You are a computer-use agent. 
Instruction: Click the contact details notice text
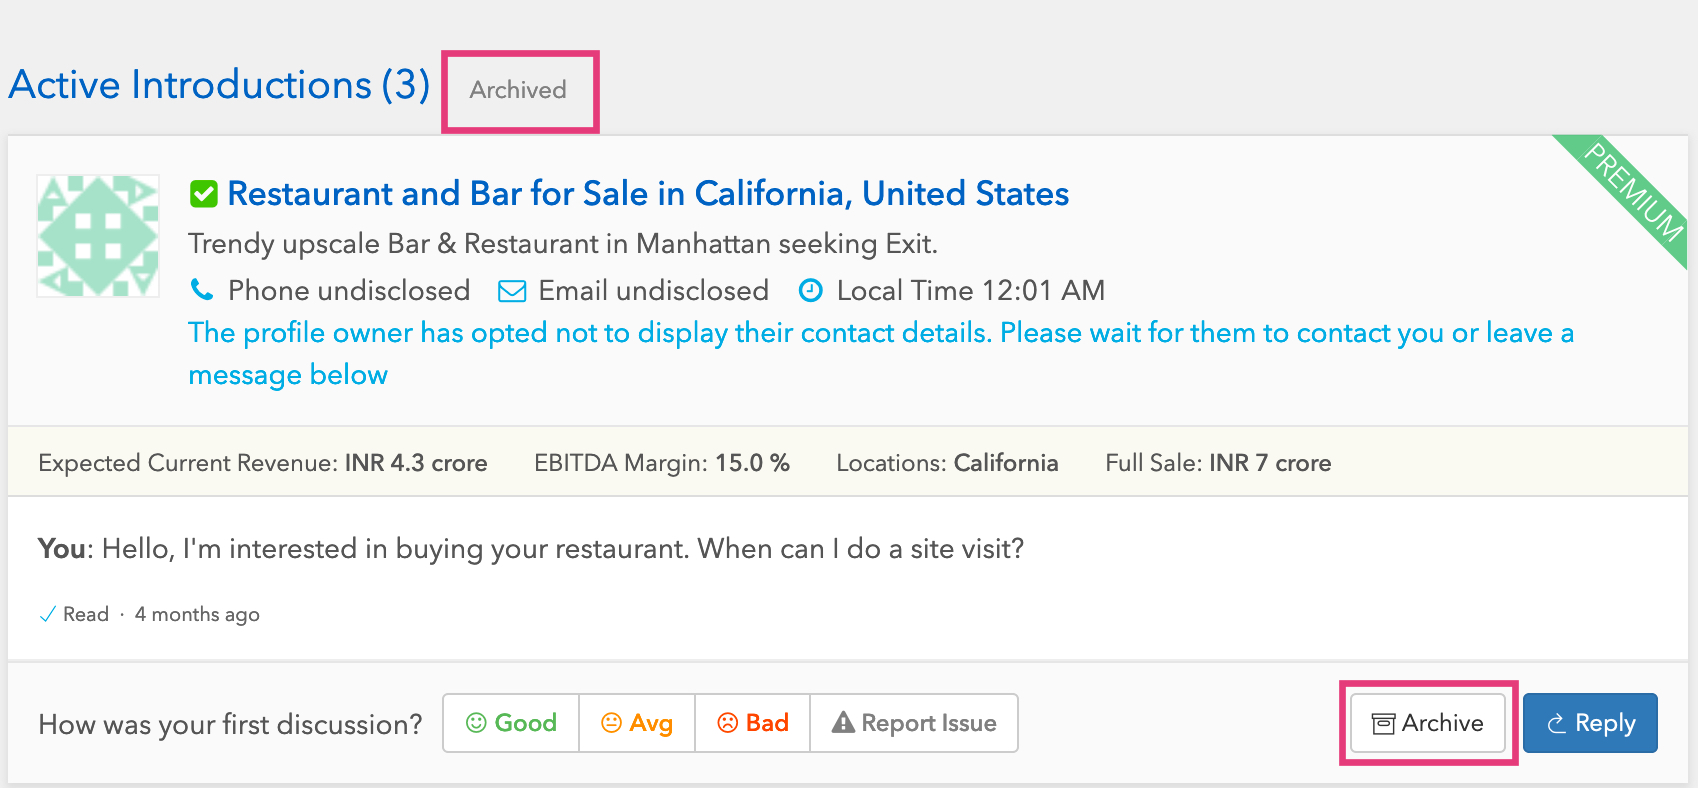coord(881,353)
